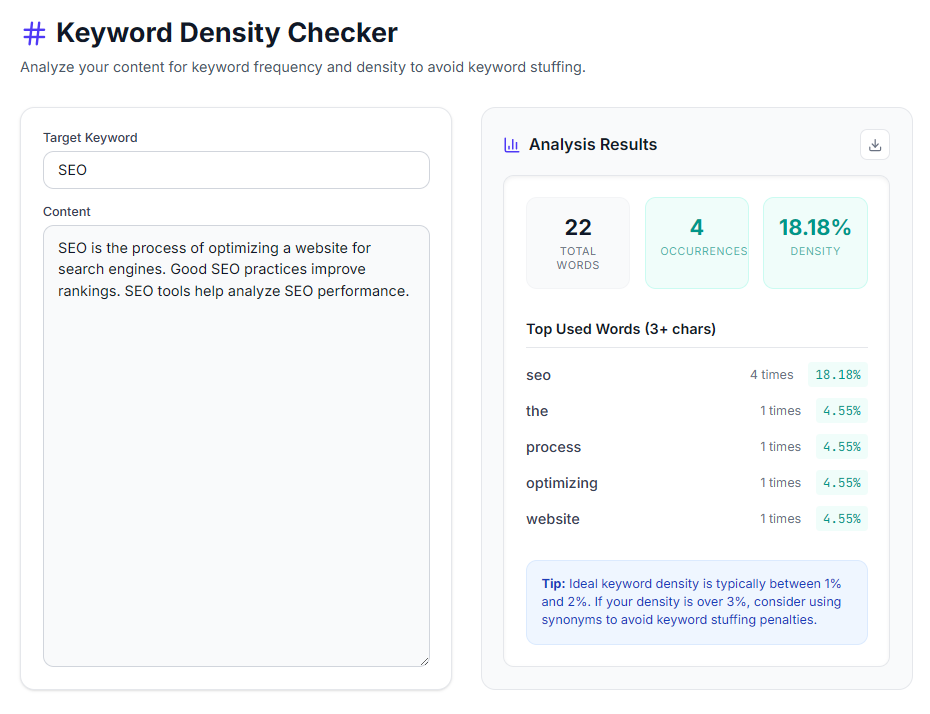Click '4 times' count for seo

(x=772, y=375)
